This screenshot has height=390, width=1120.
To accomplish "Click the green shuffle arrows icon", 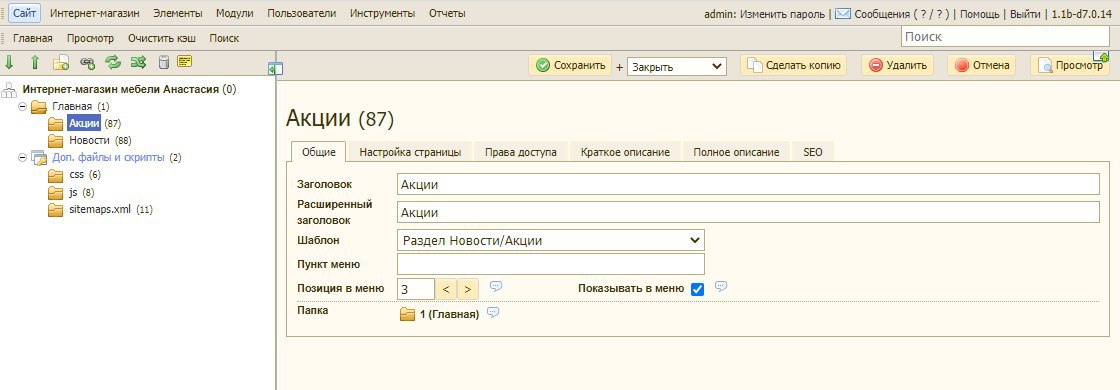I will [x=139, y=62].
